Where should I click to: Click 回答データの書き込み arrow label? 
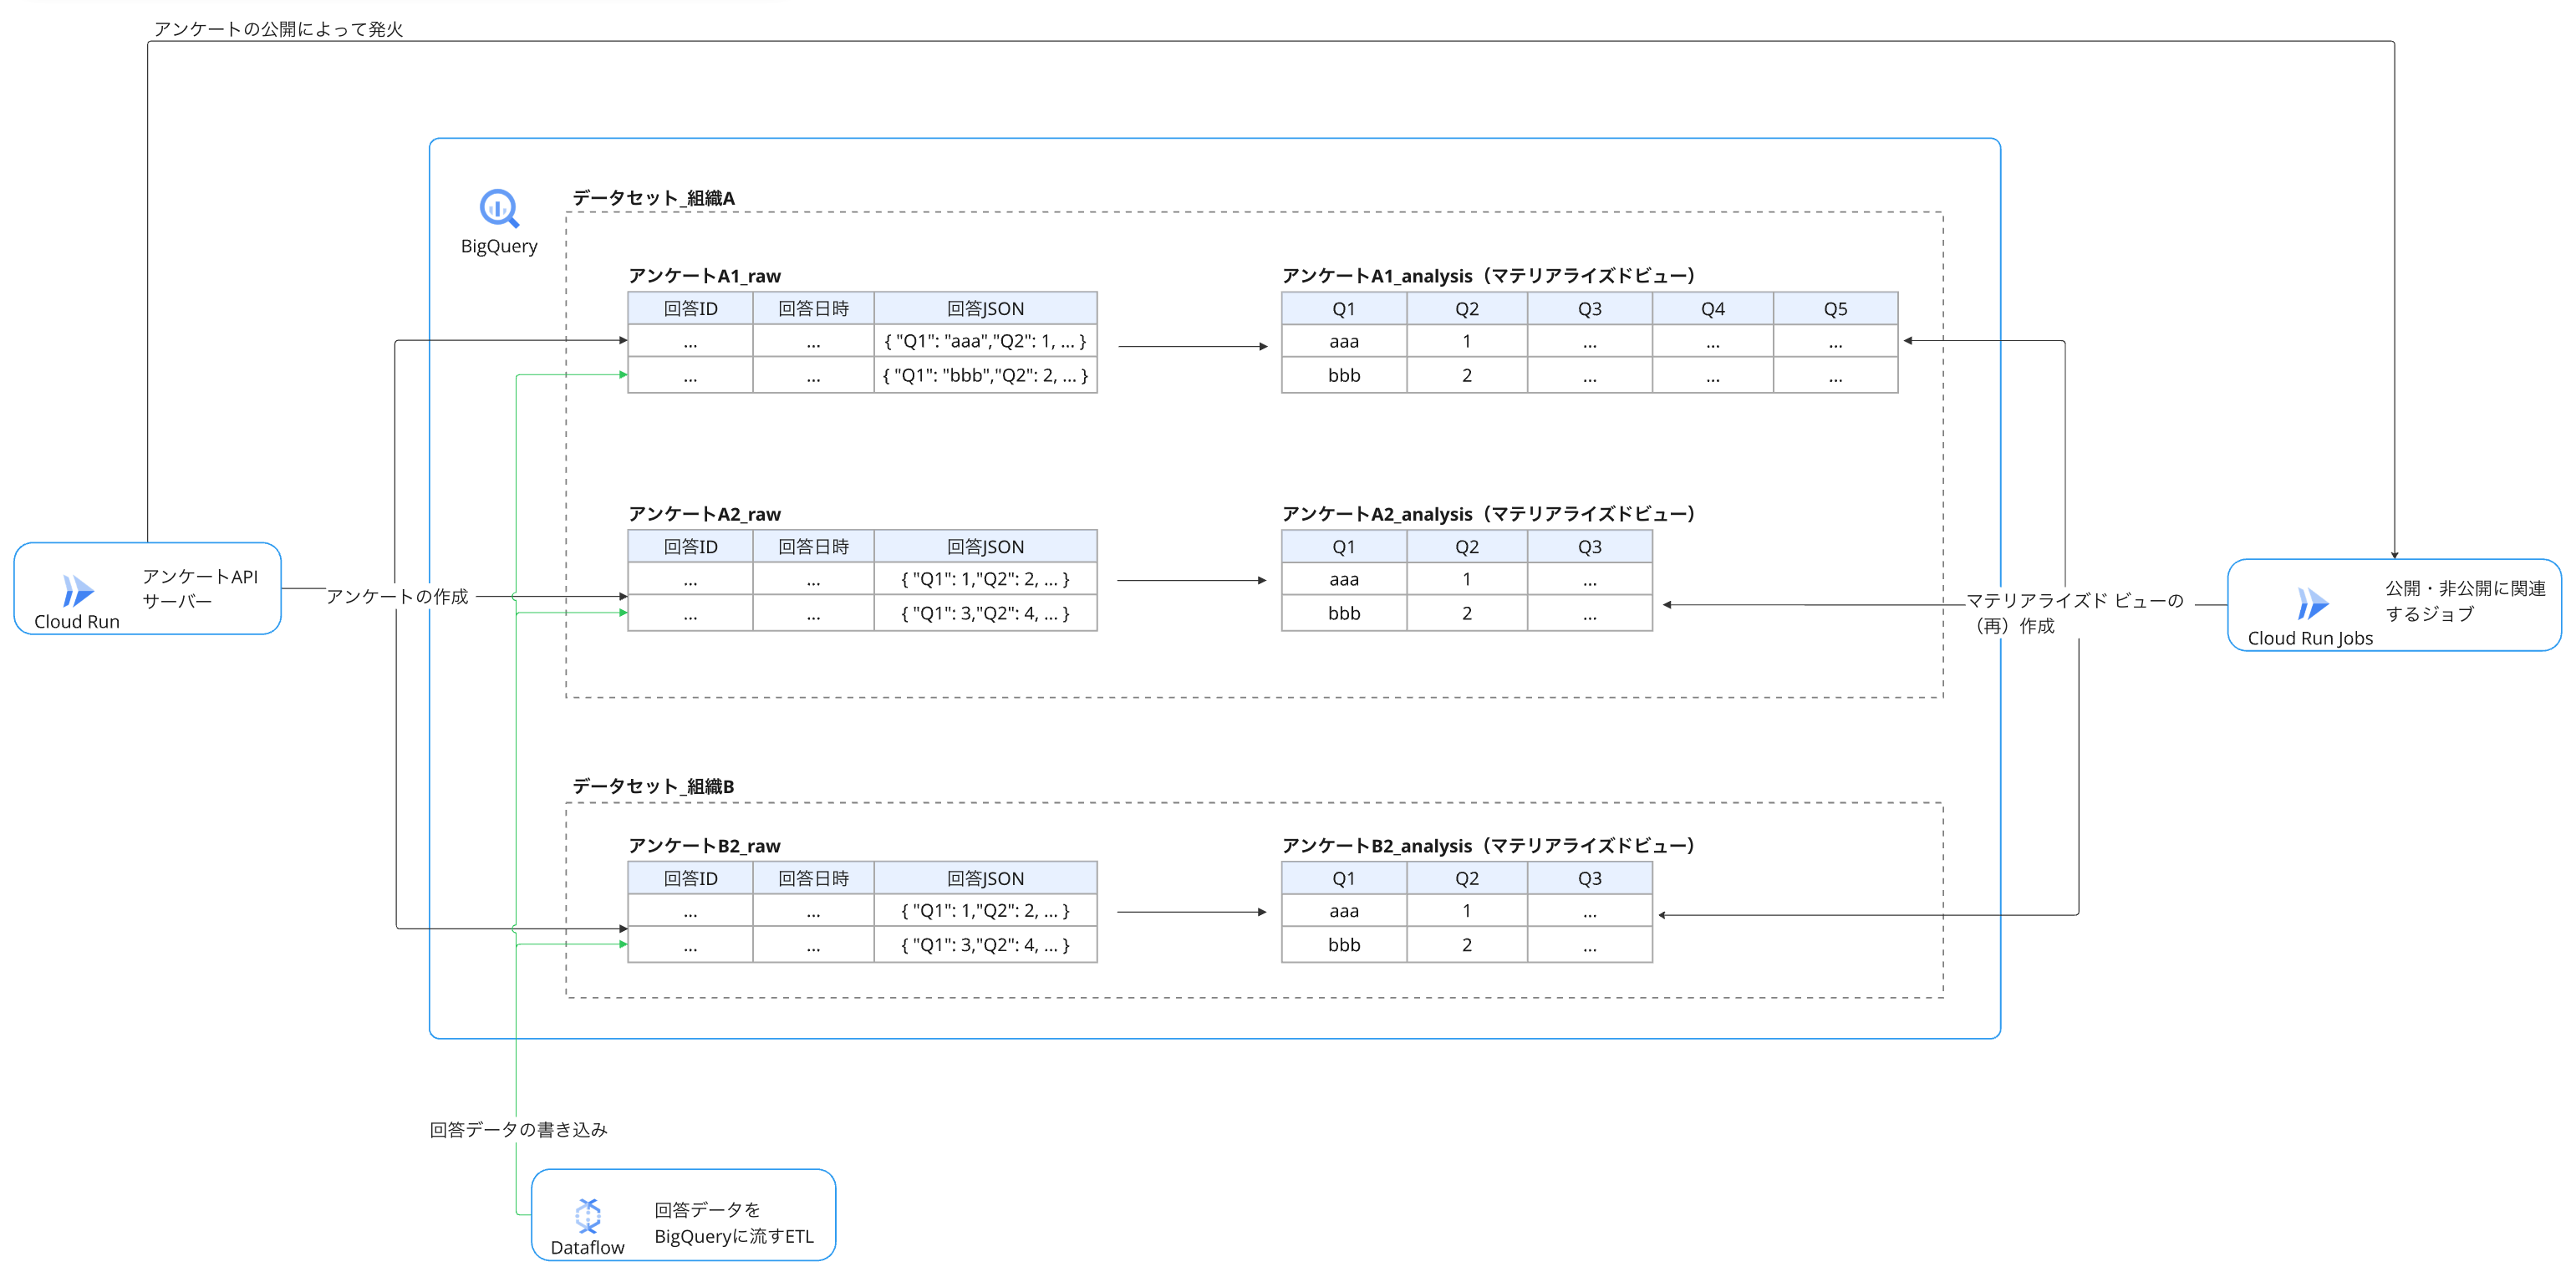[x=518, y=1129]
